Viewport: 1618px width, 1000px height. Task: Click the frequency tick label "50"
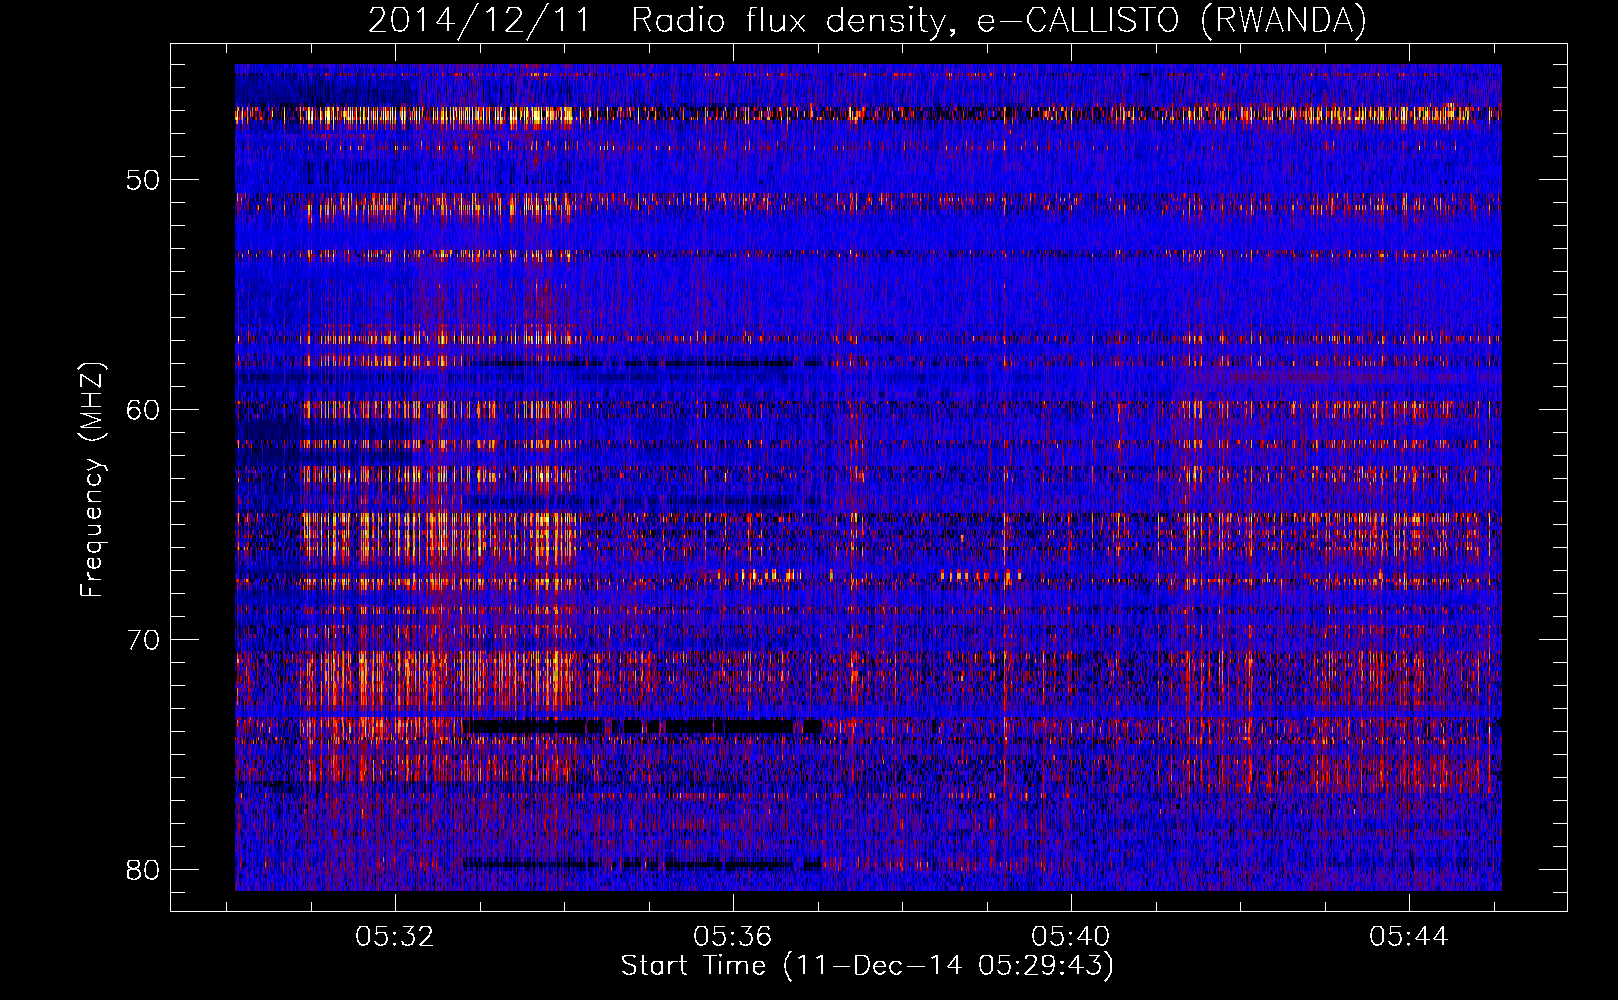pos(143,180)
